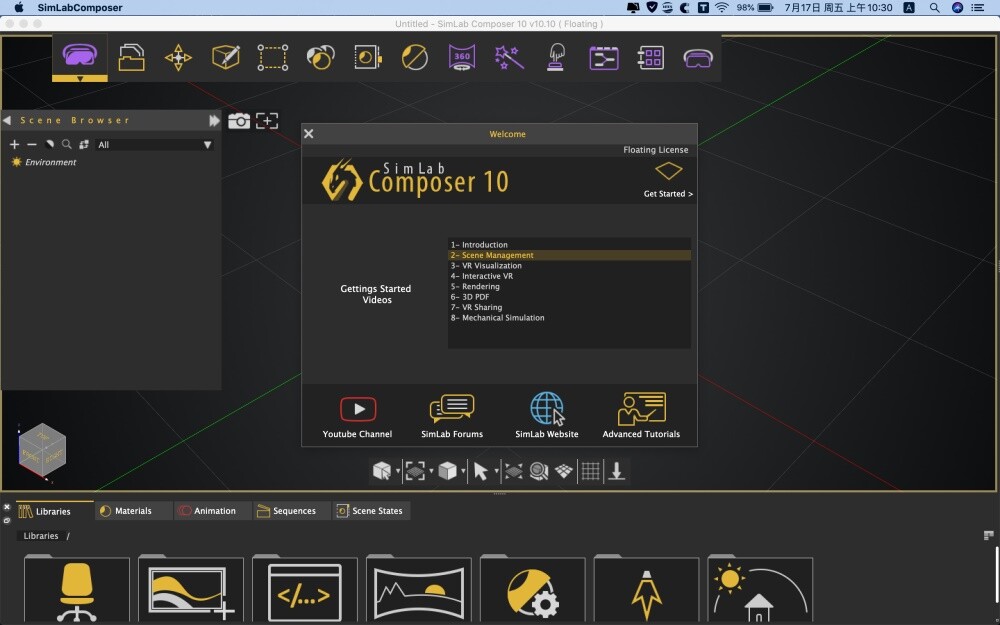Screen dimensions: 1000x625
Task: Click the cube selection mode icon
Action: [382, 471]
